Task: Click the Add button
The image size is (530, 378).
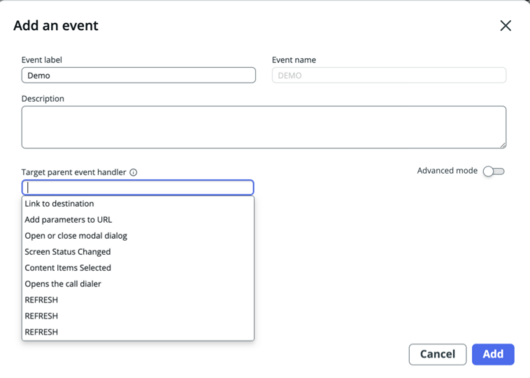Action: click(x=493, y=354)
